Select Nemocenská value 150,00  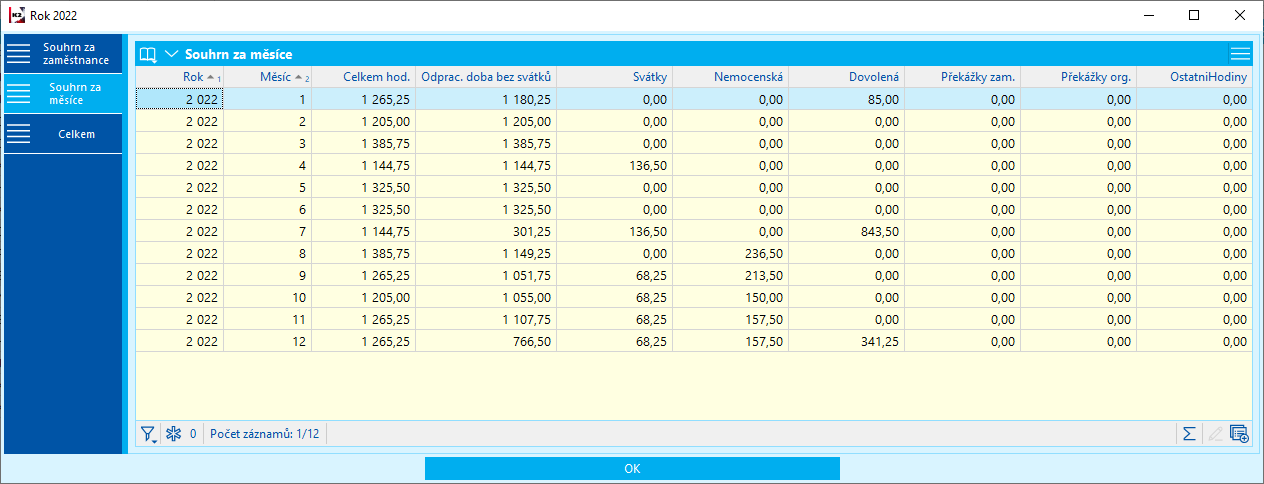730,297
